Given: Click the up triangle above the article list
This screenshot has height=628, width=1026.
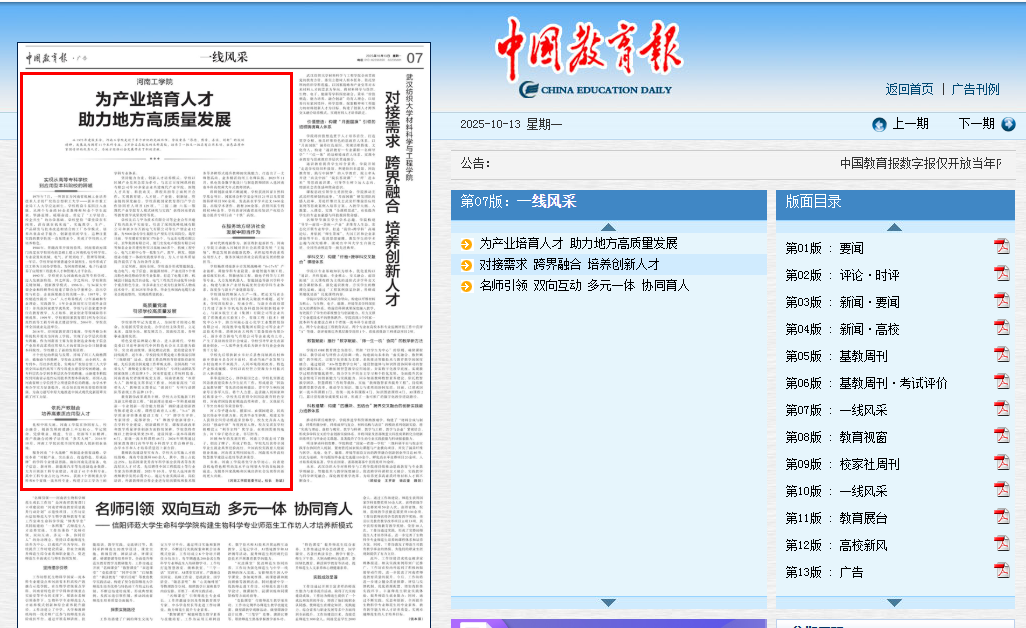Looking at the screenshot, I should tap(608, 226).
